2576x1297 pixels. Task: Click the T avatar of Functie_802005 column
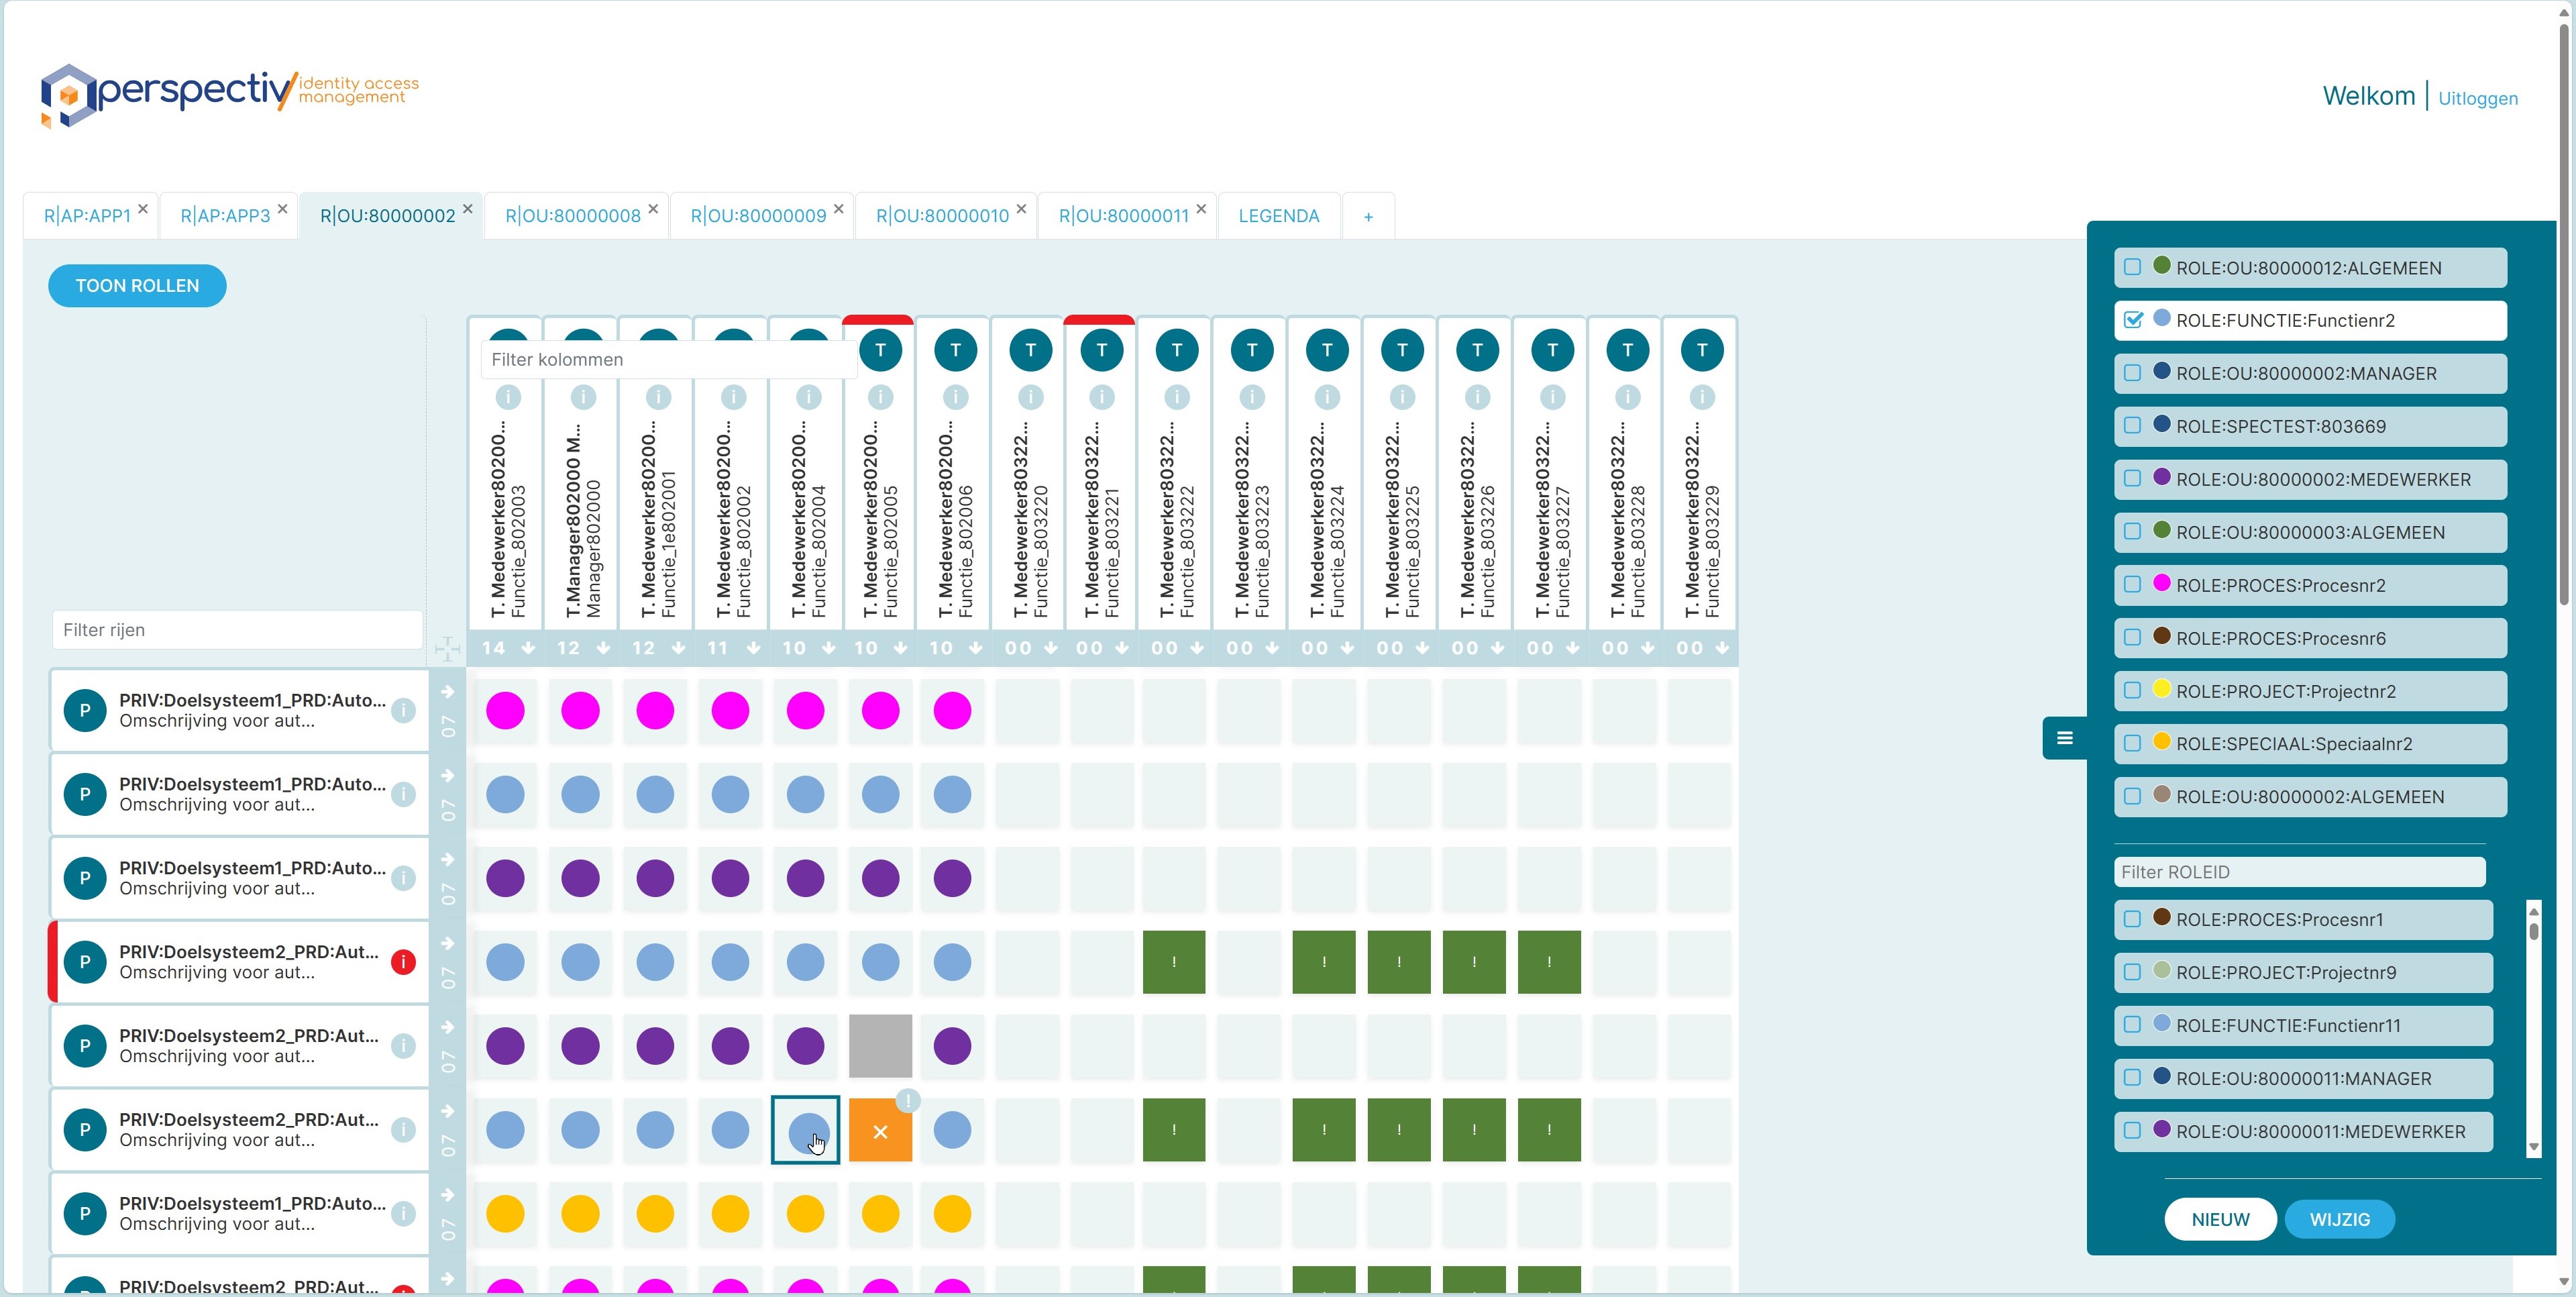click(880, 350)
